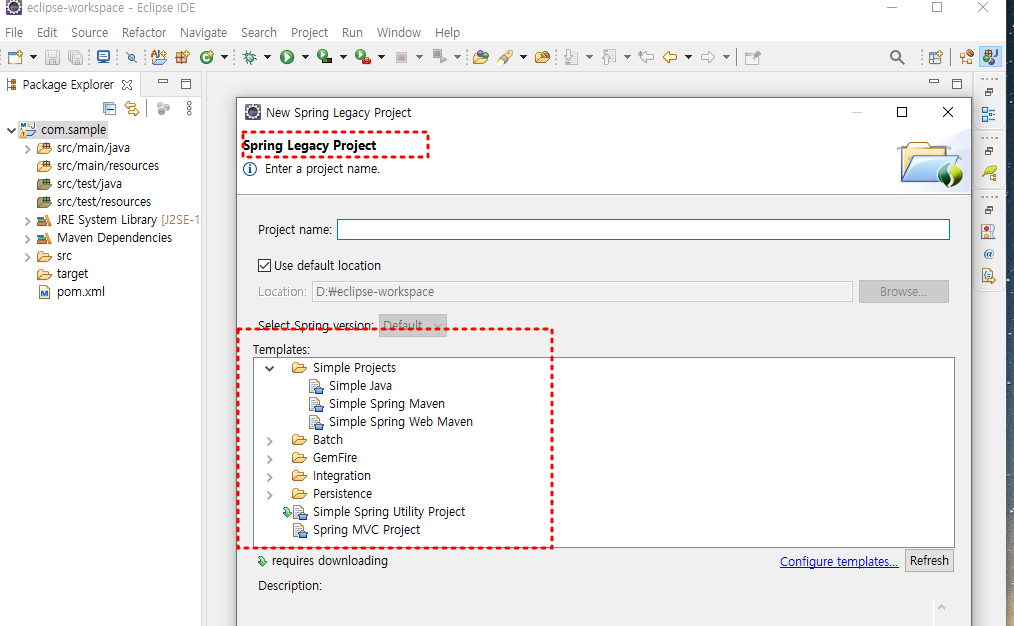Screen dimensions: 1014x626
Task: Click the Coverage launch icon
Action: tap(325, 58)
